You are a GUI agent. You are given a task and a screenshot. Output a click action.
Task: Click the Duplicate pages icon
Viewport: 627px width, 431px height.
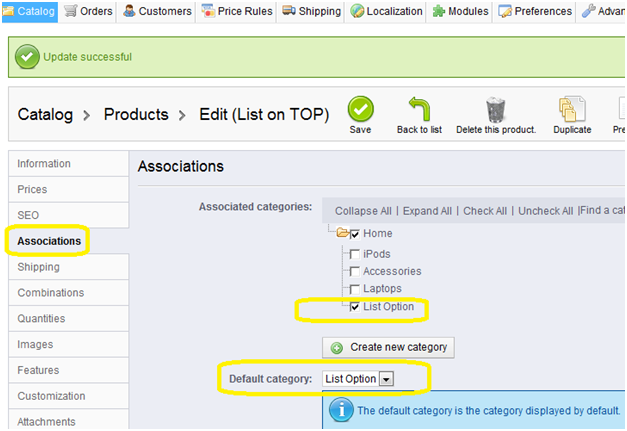572,109
